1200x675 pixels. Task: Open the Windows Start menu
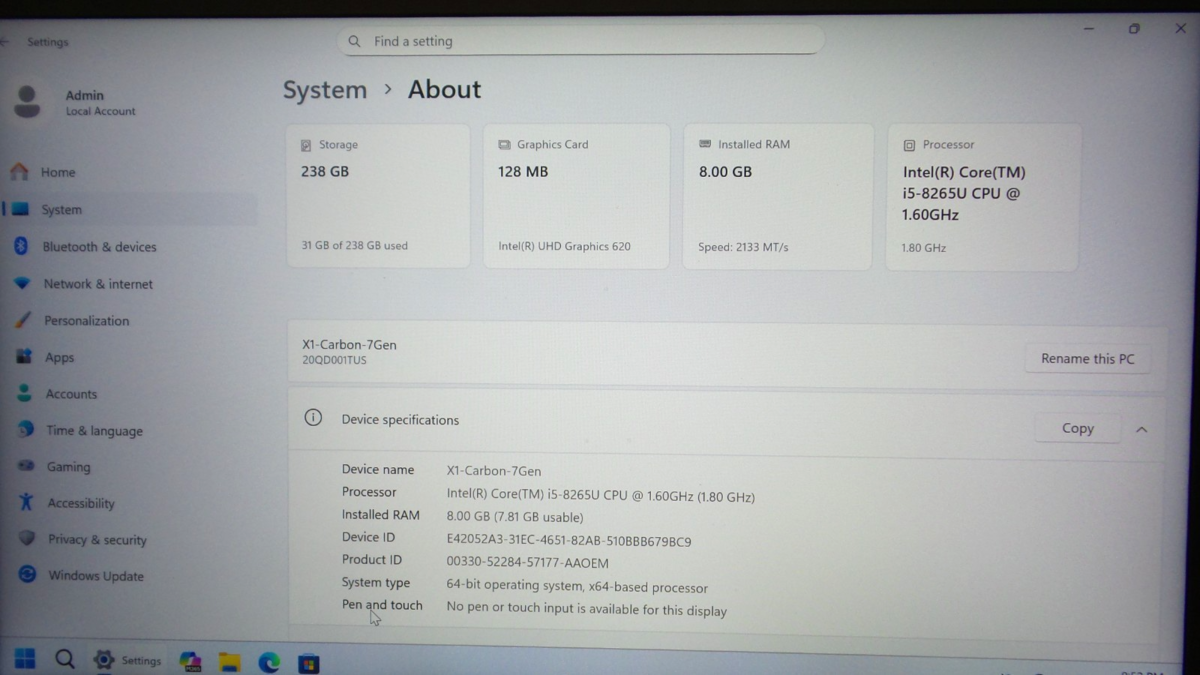coord(25,659)
